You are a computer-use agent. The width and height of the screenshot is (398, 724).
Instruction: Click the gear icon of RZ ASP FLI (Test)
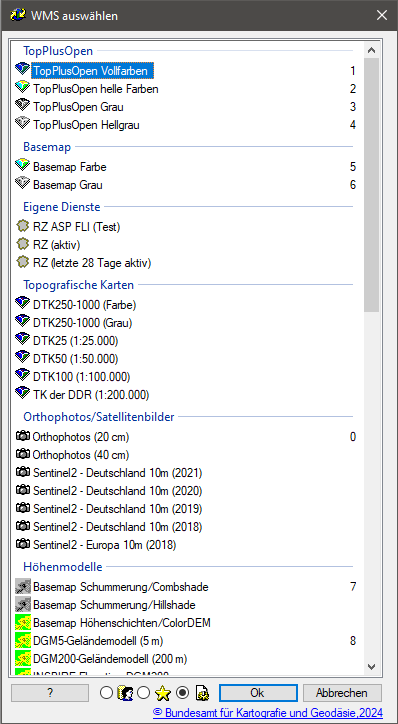pos(22,226)
